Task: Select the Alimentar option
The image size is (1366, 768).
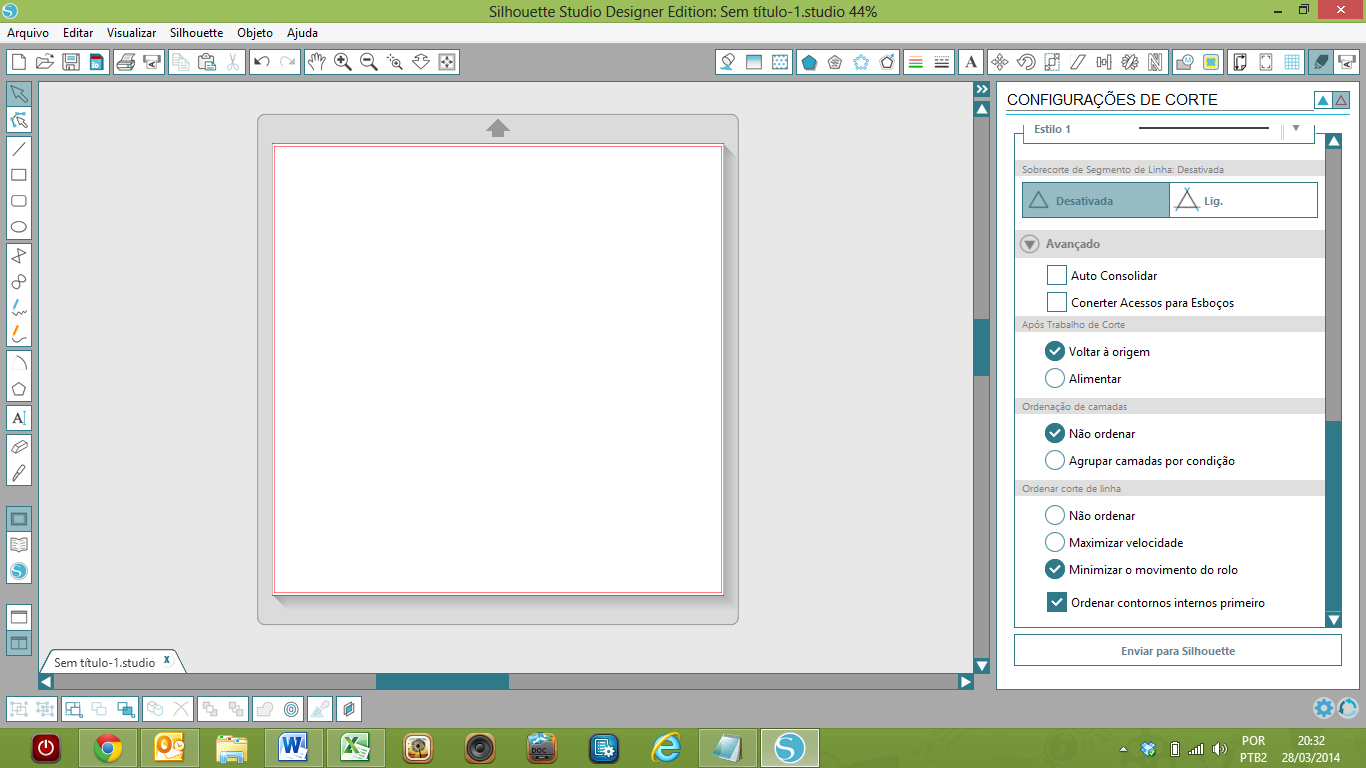Action: pos(1054,378)
